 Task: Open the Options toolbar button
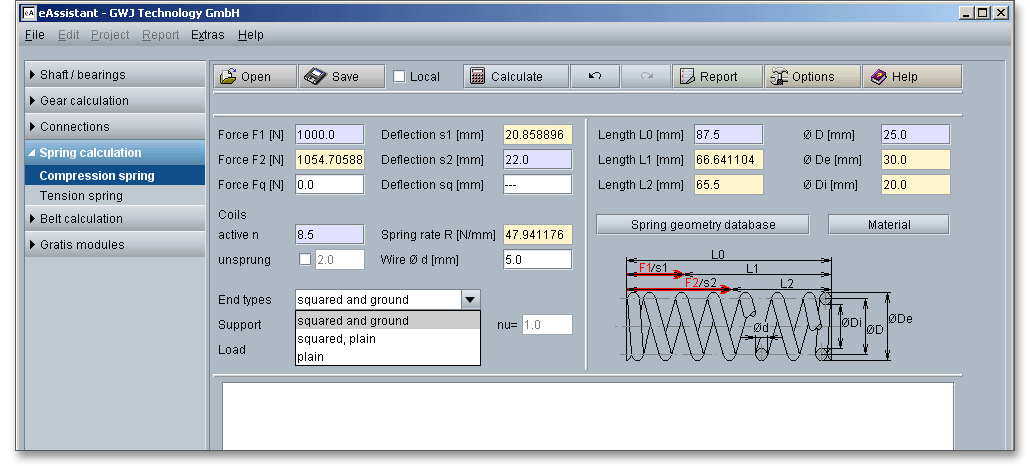tap(811, 77)
